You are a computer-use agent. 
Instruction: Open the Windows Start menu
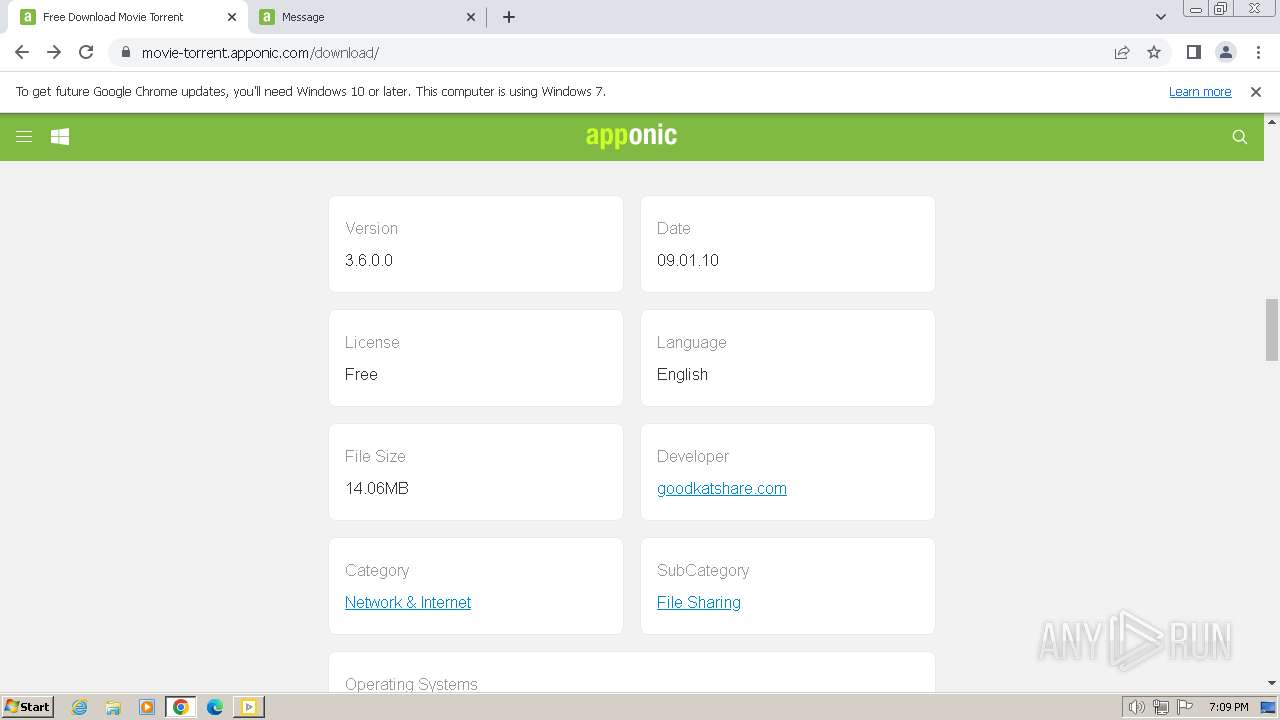click(x=27, y=707)
